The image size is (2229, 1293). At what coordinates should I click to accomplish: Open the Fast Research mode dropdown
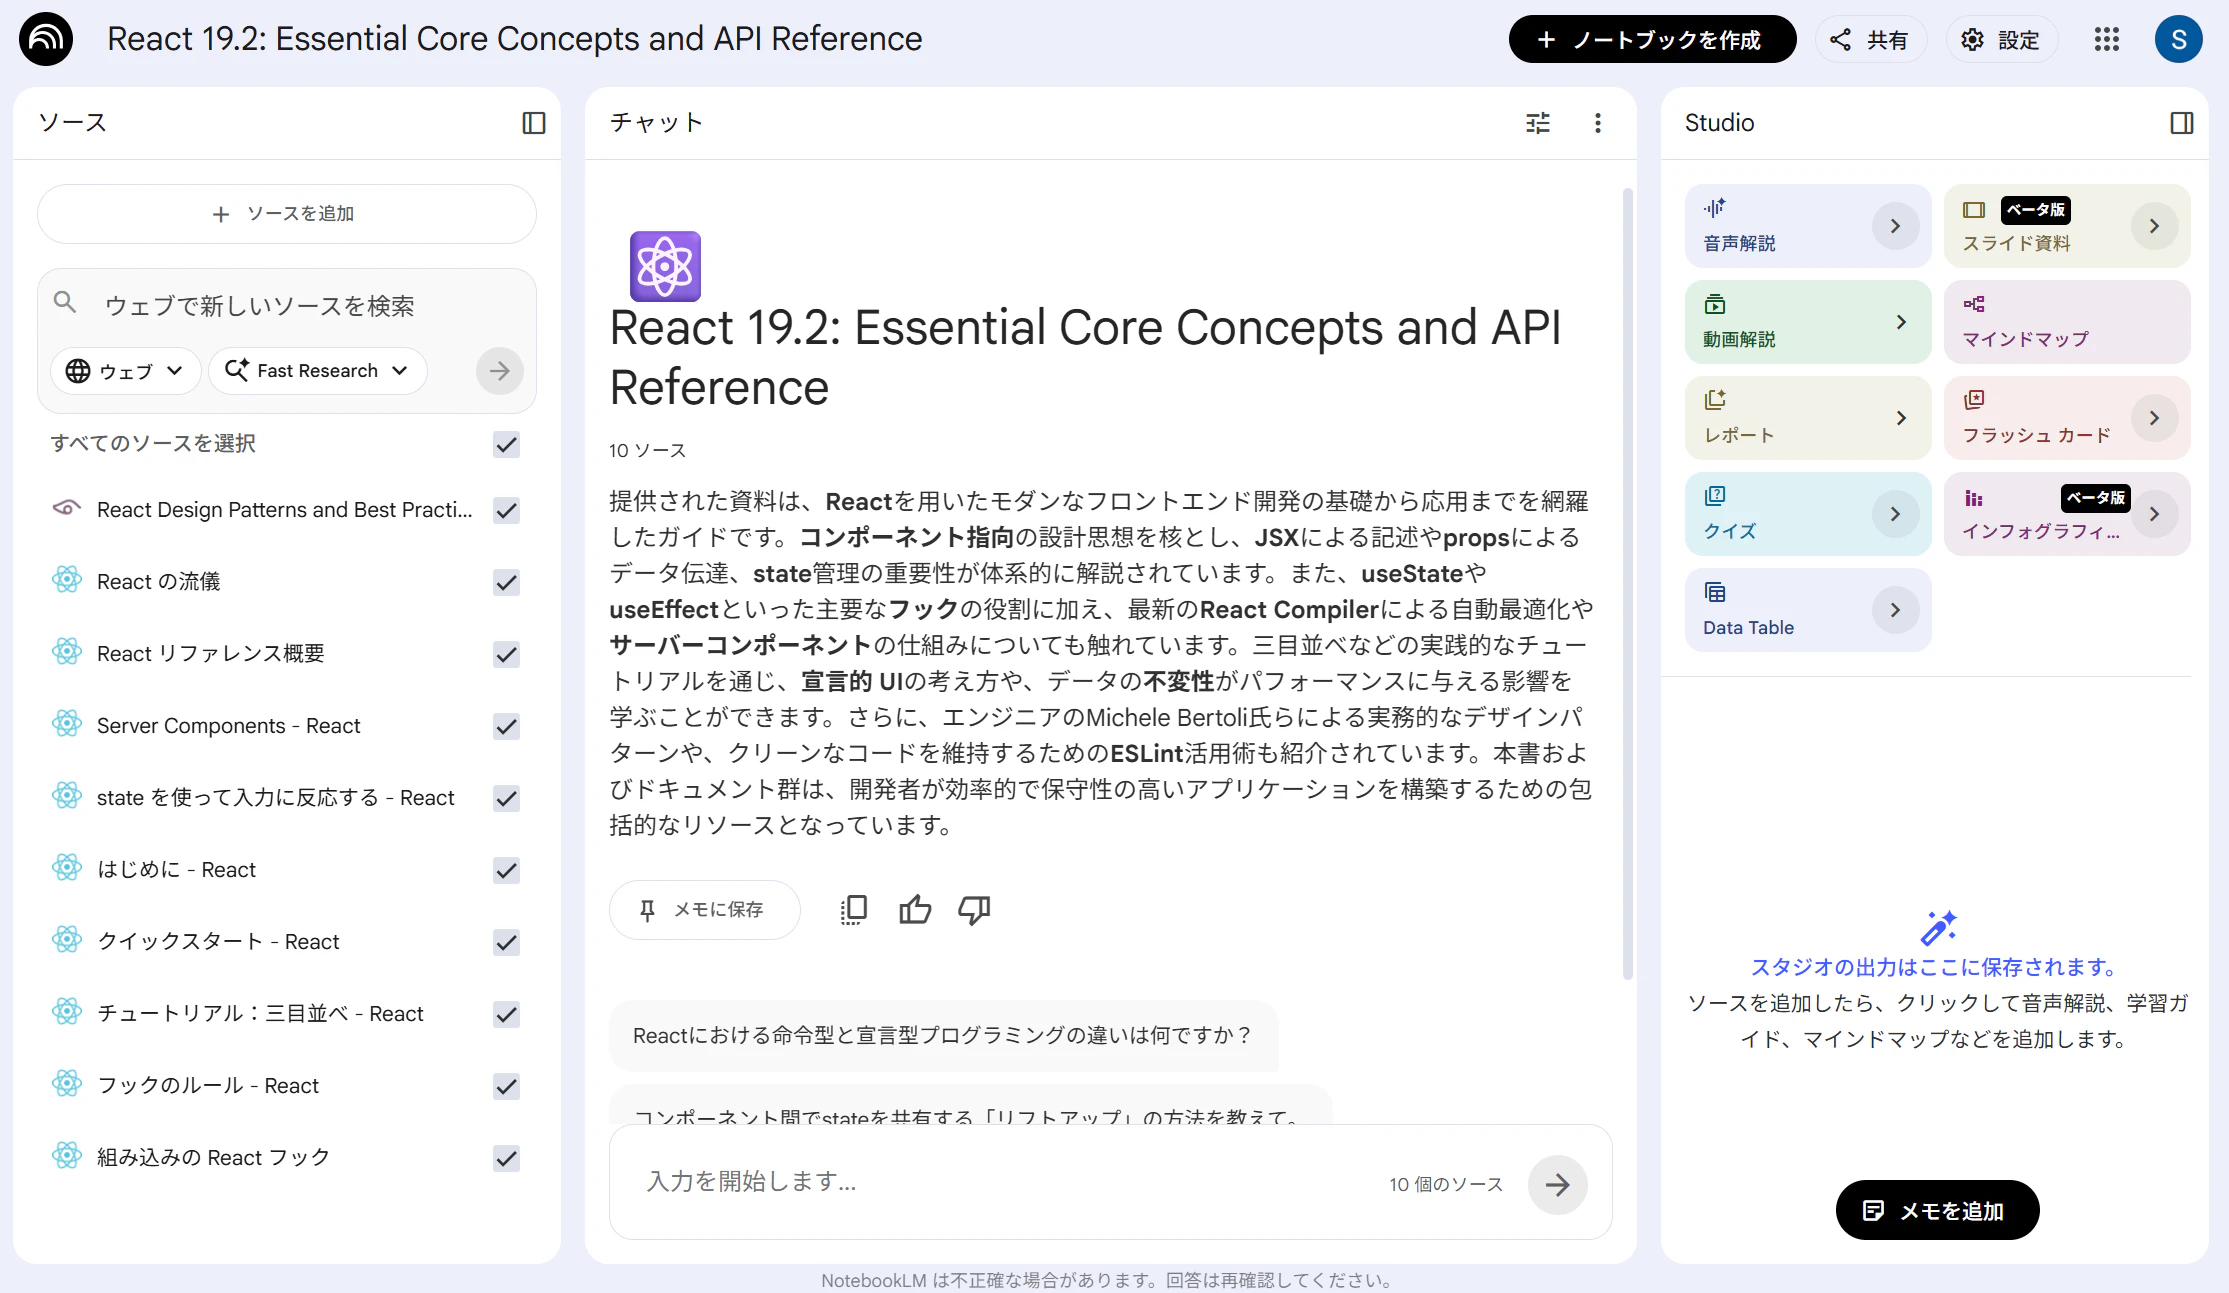(317, 371)
